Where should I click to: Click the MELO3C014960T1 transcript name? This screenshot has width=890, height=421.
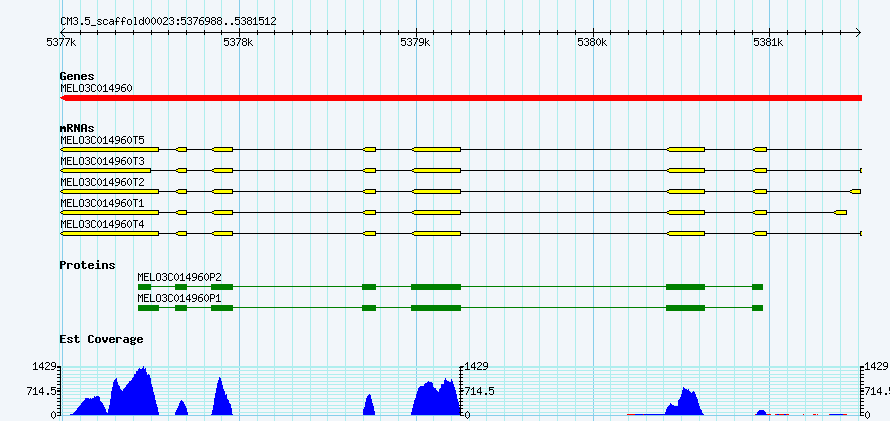[x=102, y=204]
